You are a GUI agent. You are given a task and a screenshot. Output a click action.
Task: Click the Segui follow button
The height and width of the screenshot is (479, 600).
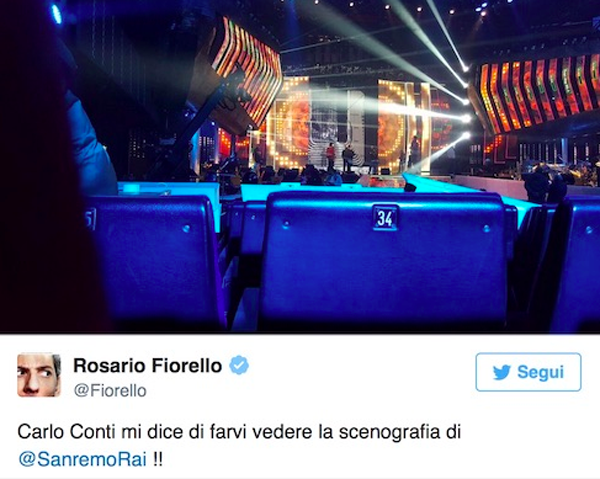[528, 372]
